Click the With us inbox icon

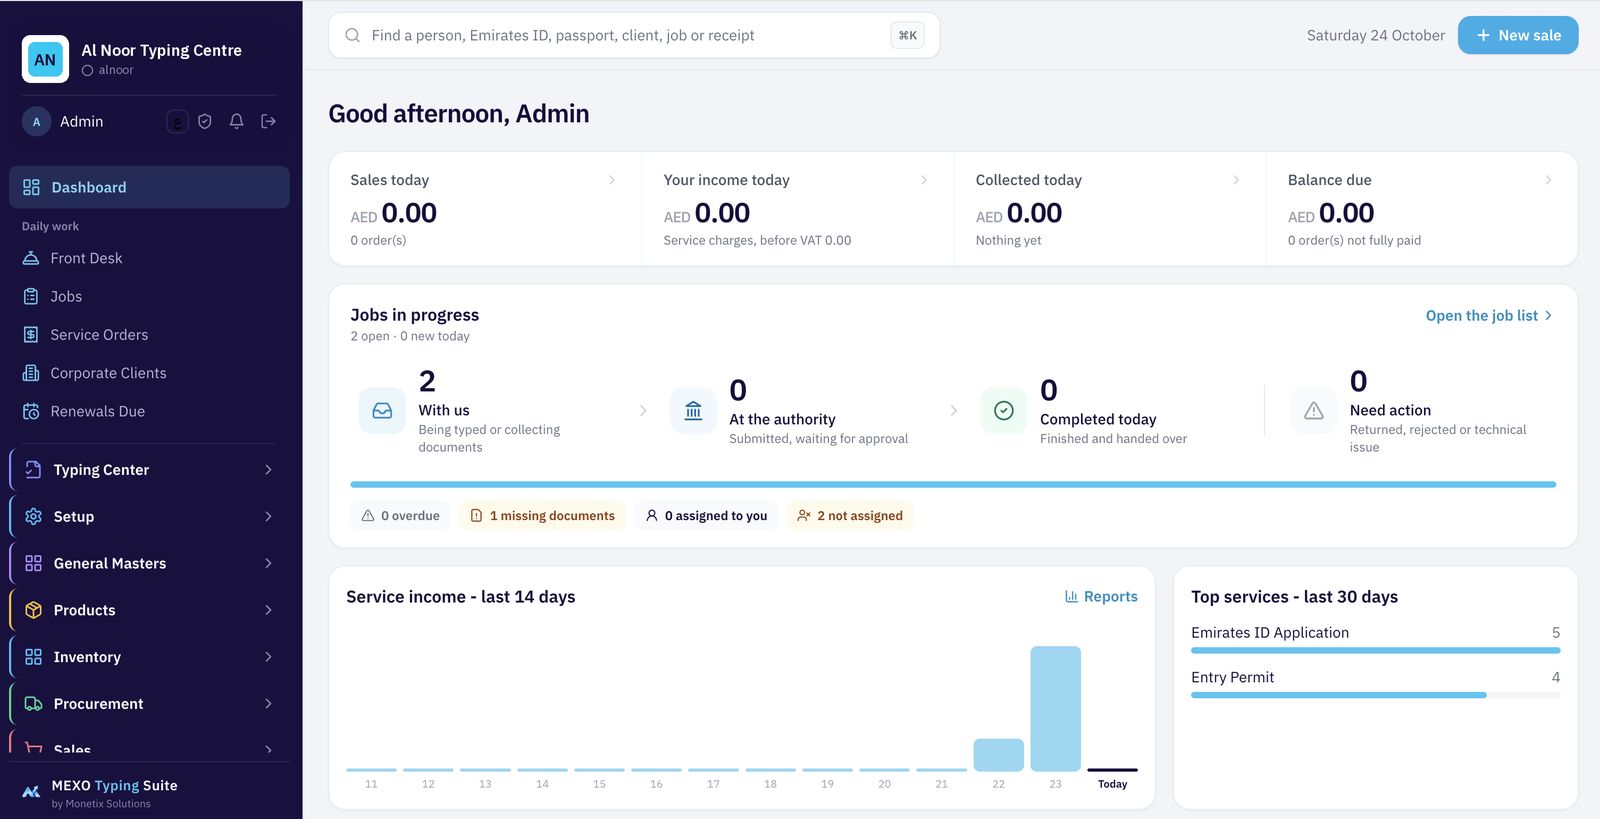coord(382,411)
